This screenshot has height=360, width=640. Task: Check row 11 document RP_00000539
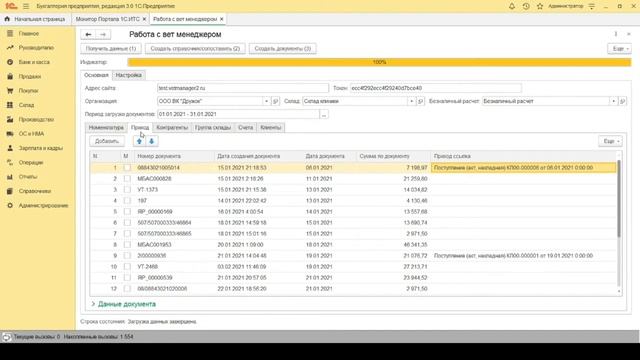pos(127,278)
